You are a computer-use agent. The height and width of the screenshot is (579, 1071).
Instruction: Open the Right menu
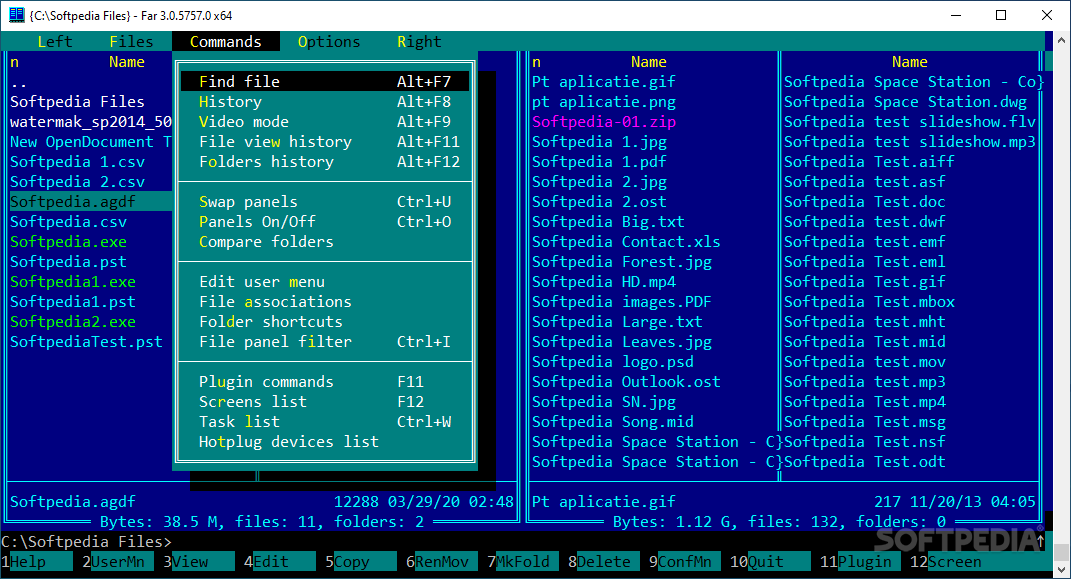(419, 42)
